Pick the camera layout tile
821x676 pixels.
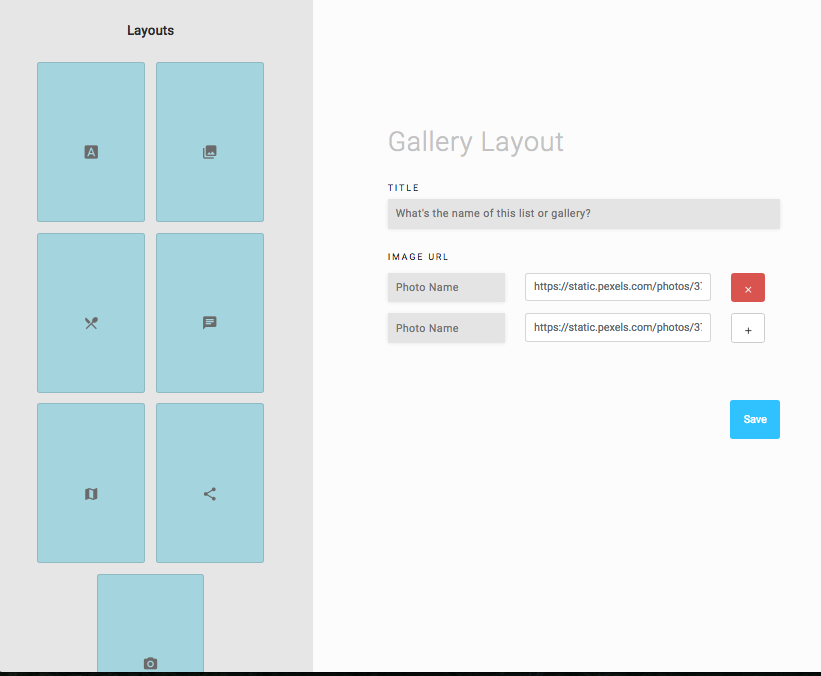tap(150, 623)
